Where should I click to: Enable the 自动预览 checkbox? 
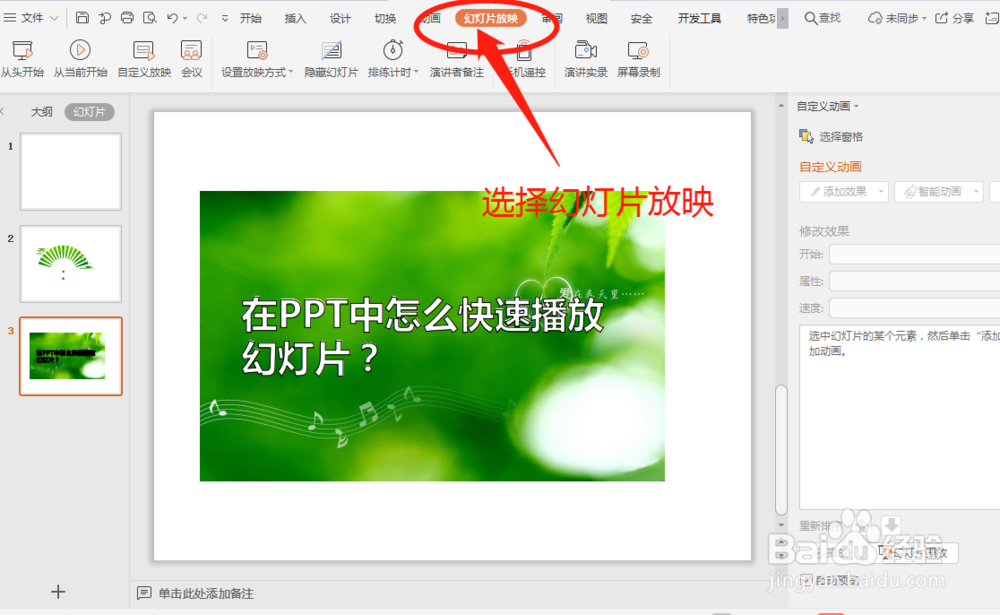805,580
